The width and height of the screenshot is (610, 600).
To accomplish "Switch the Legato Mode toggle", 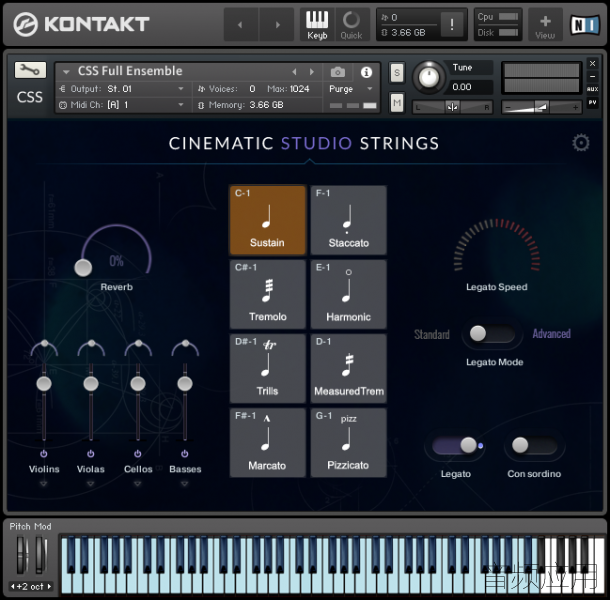I will coord(492,333).
